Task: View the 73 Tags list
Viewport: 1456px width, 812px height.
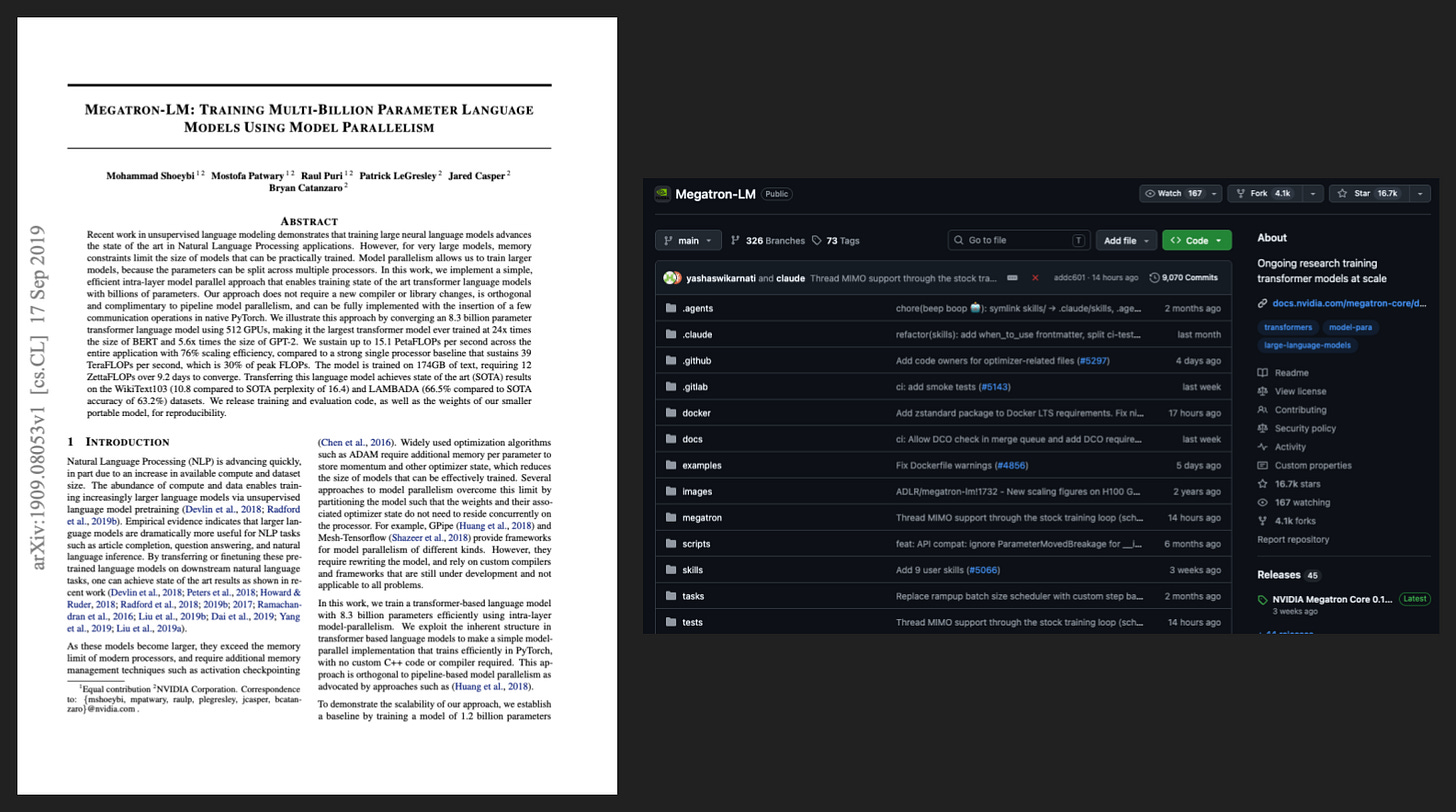Action: 835,241
